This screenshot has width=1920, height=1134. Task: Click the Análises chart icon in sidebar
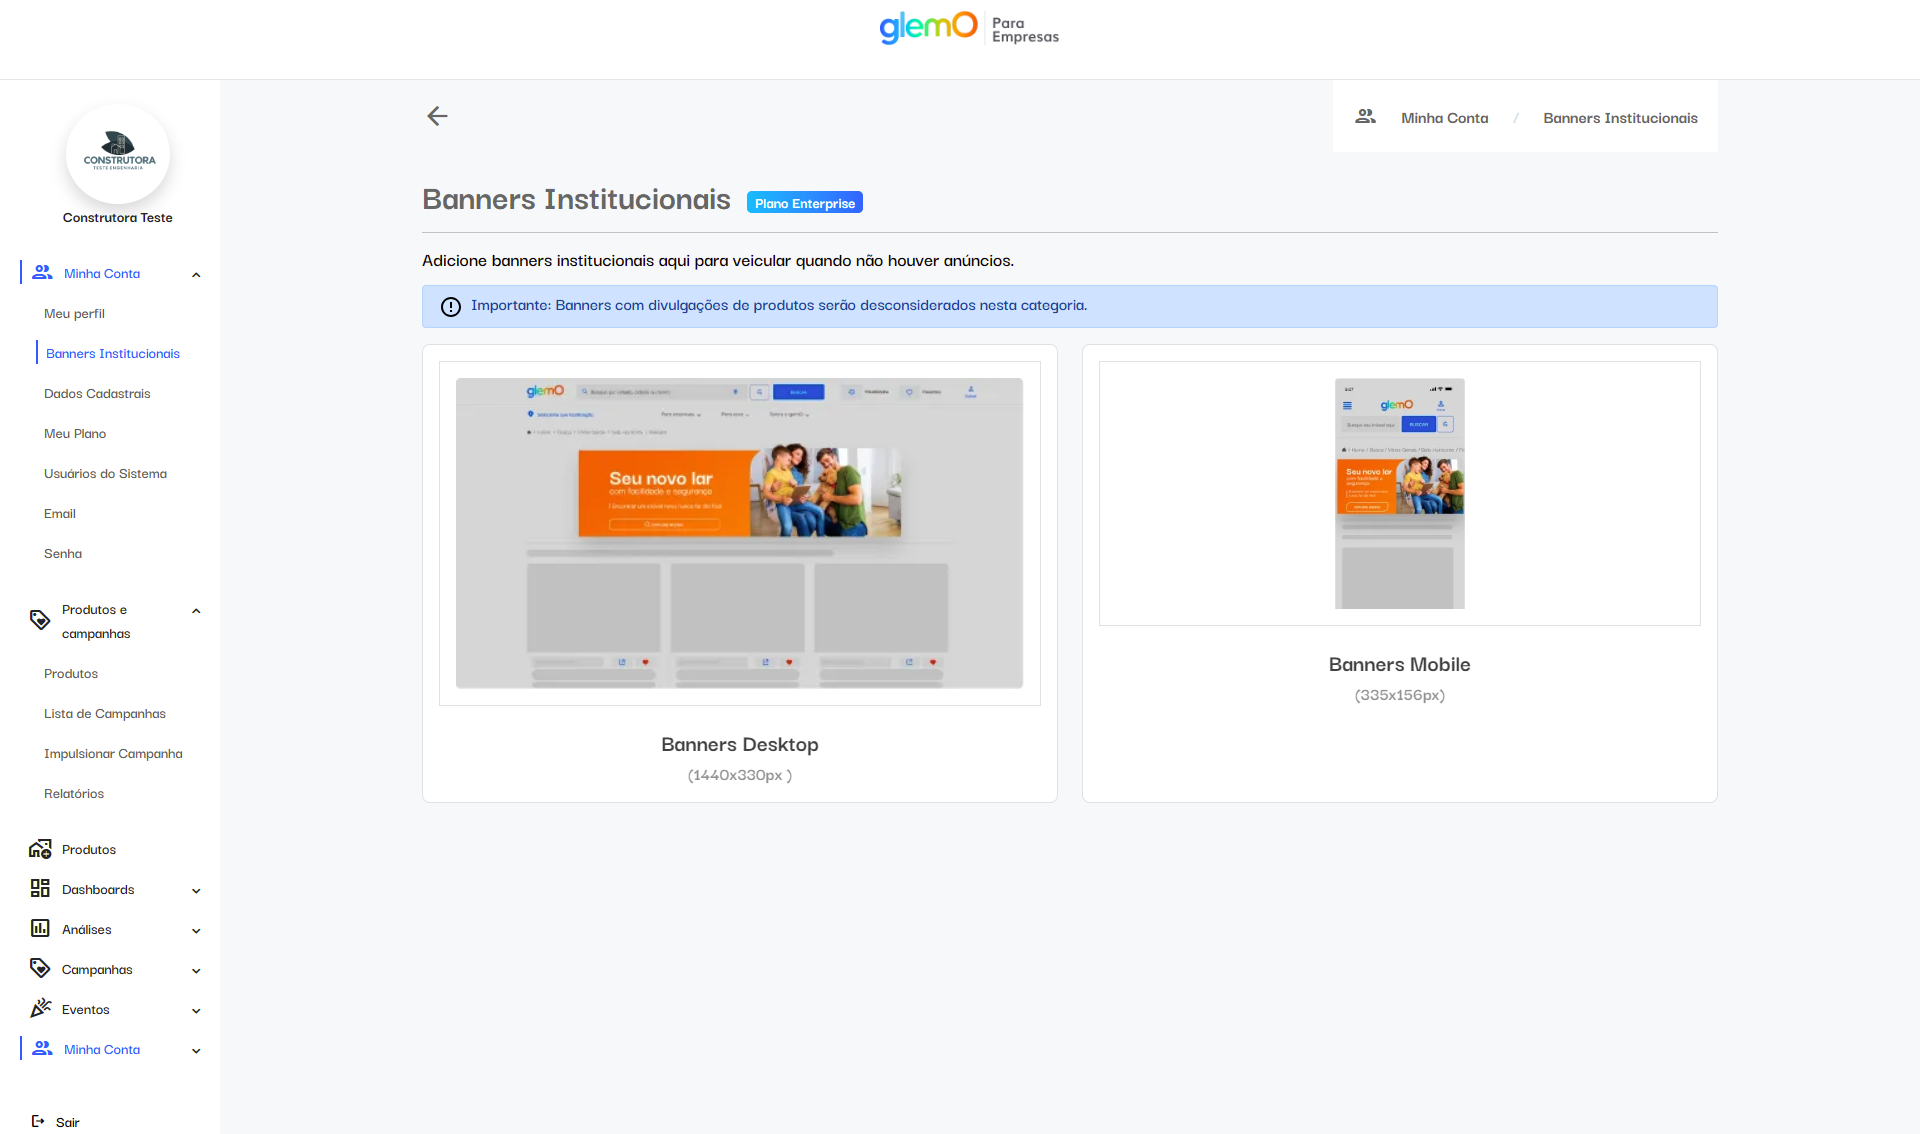pos(40,929)
